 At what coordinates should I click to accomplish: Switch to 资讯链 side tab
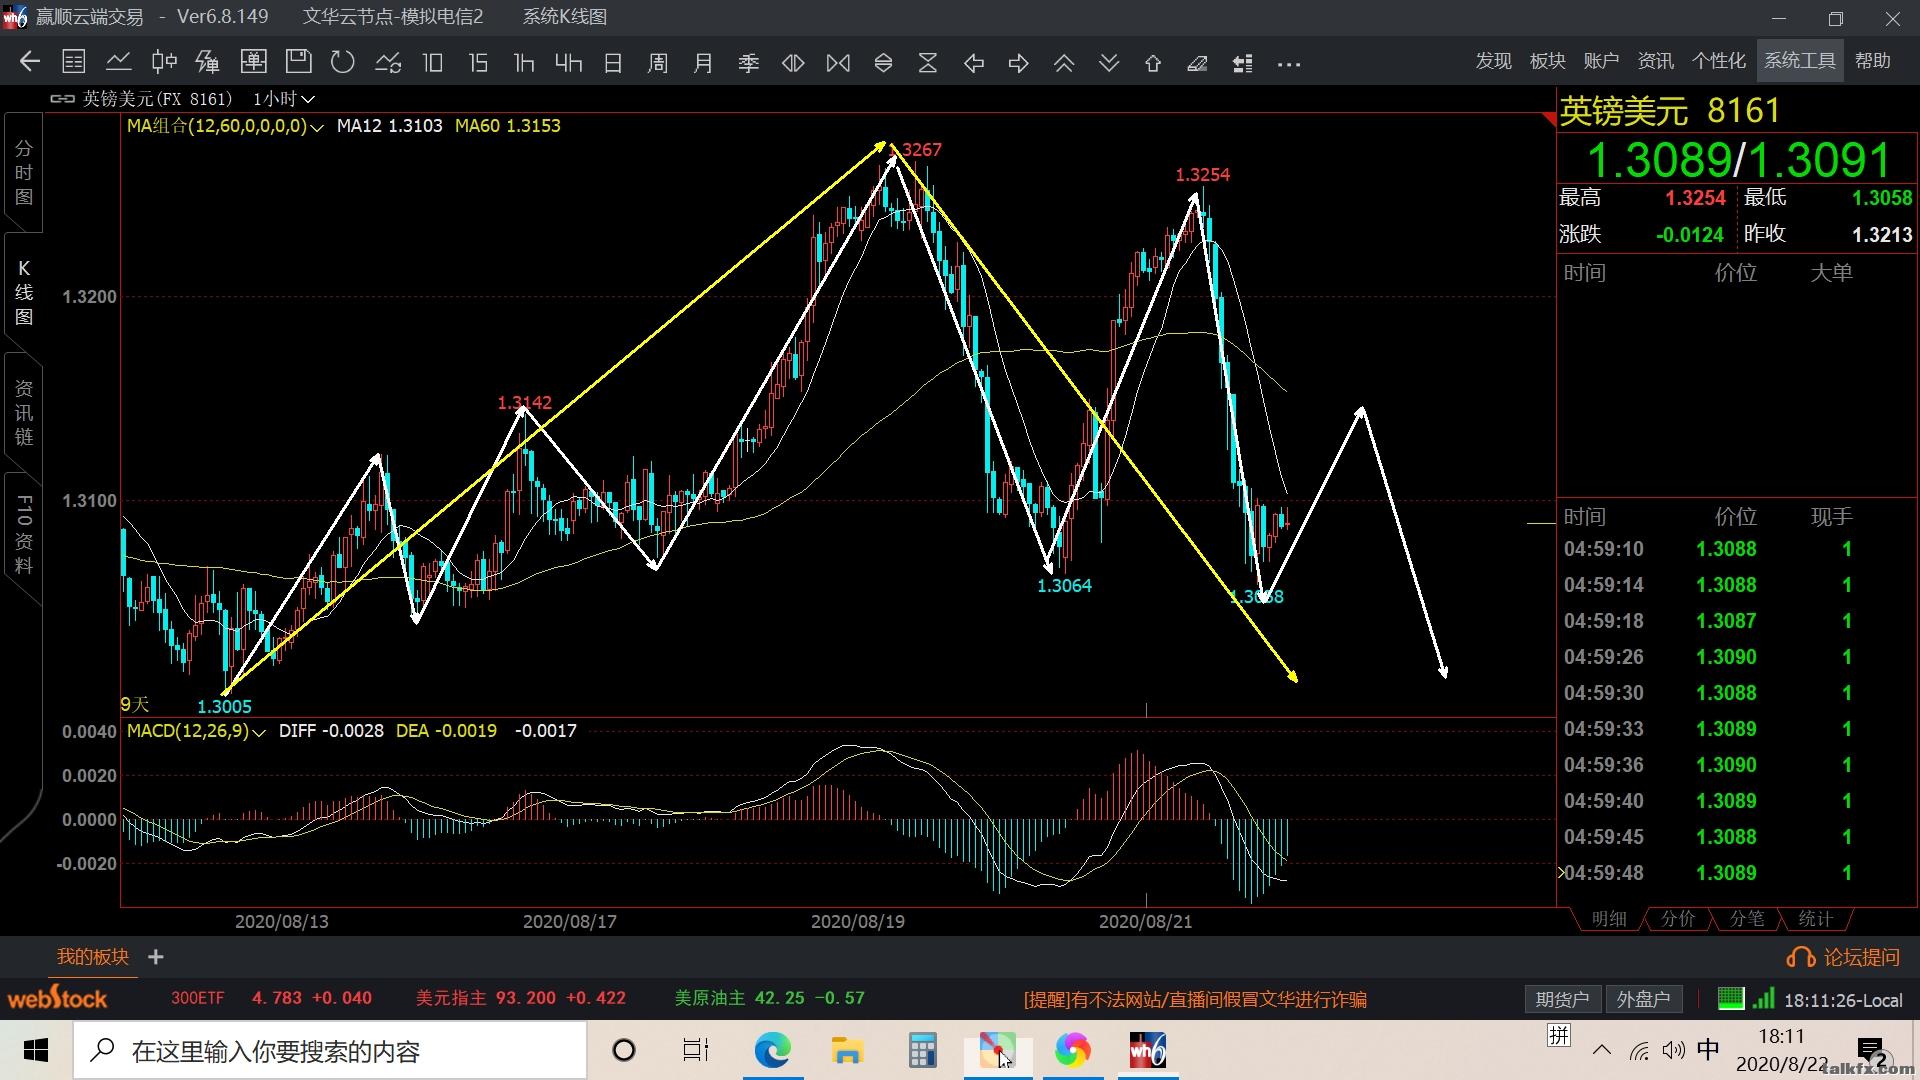[x=24, y=412]
